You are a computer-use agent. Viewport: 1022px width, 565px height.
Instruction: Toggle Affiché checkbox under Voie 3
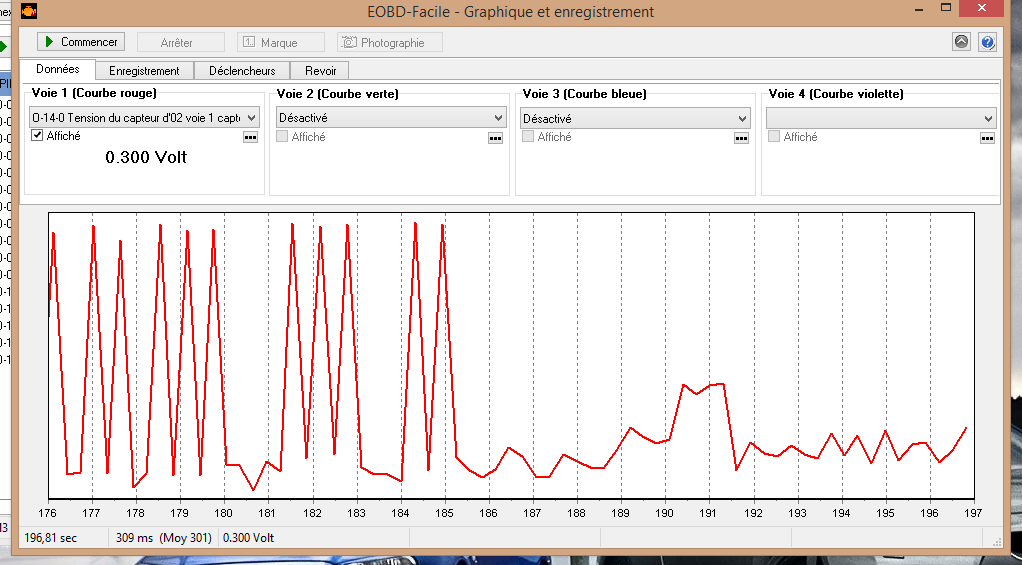point(528,137)
